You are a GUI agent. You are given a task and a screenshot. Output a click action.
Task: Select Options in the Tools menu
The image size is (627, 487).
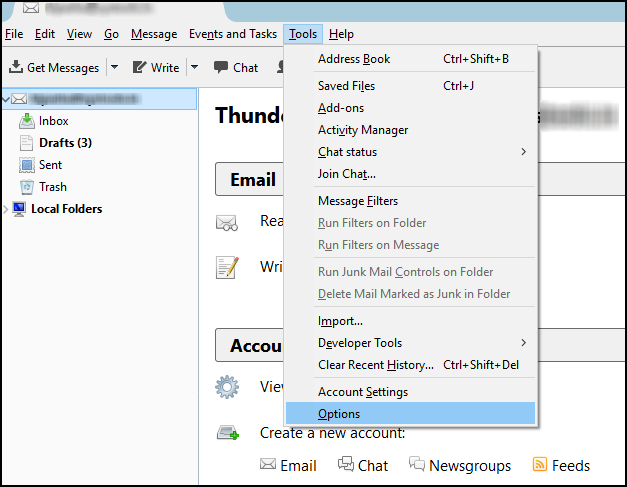[410, 413]
